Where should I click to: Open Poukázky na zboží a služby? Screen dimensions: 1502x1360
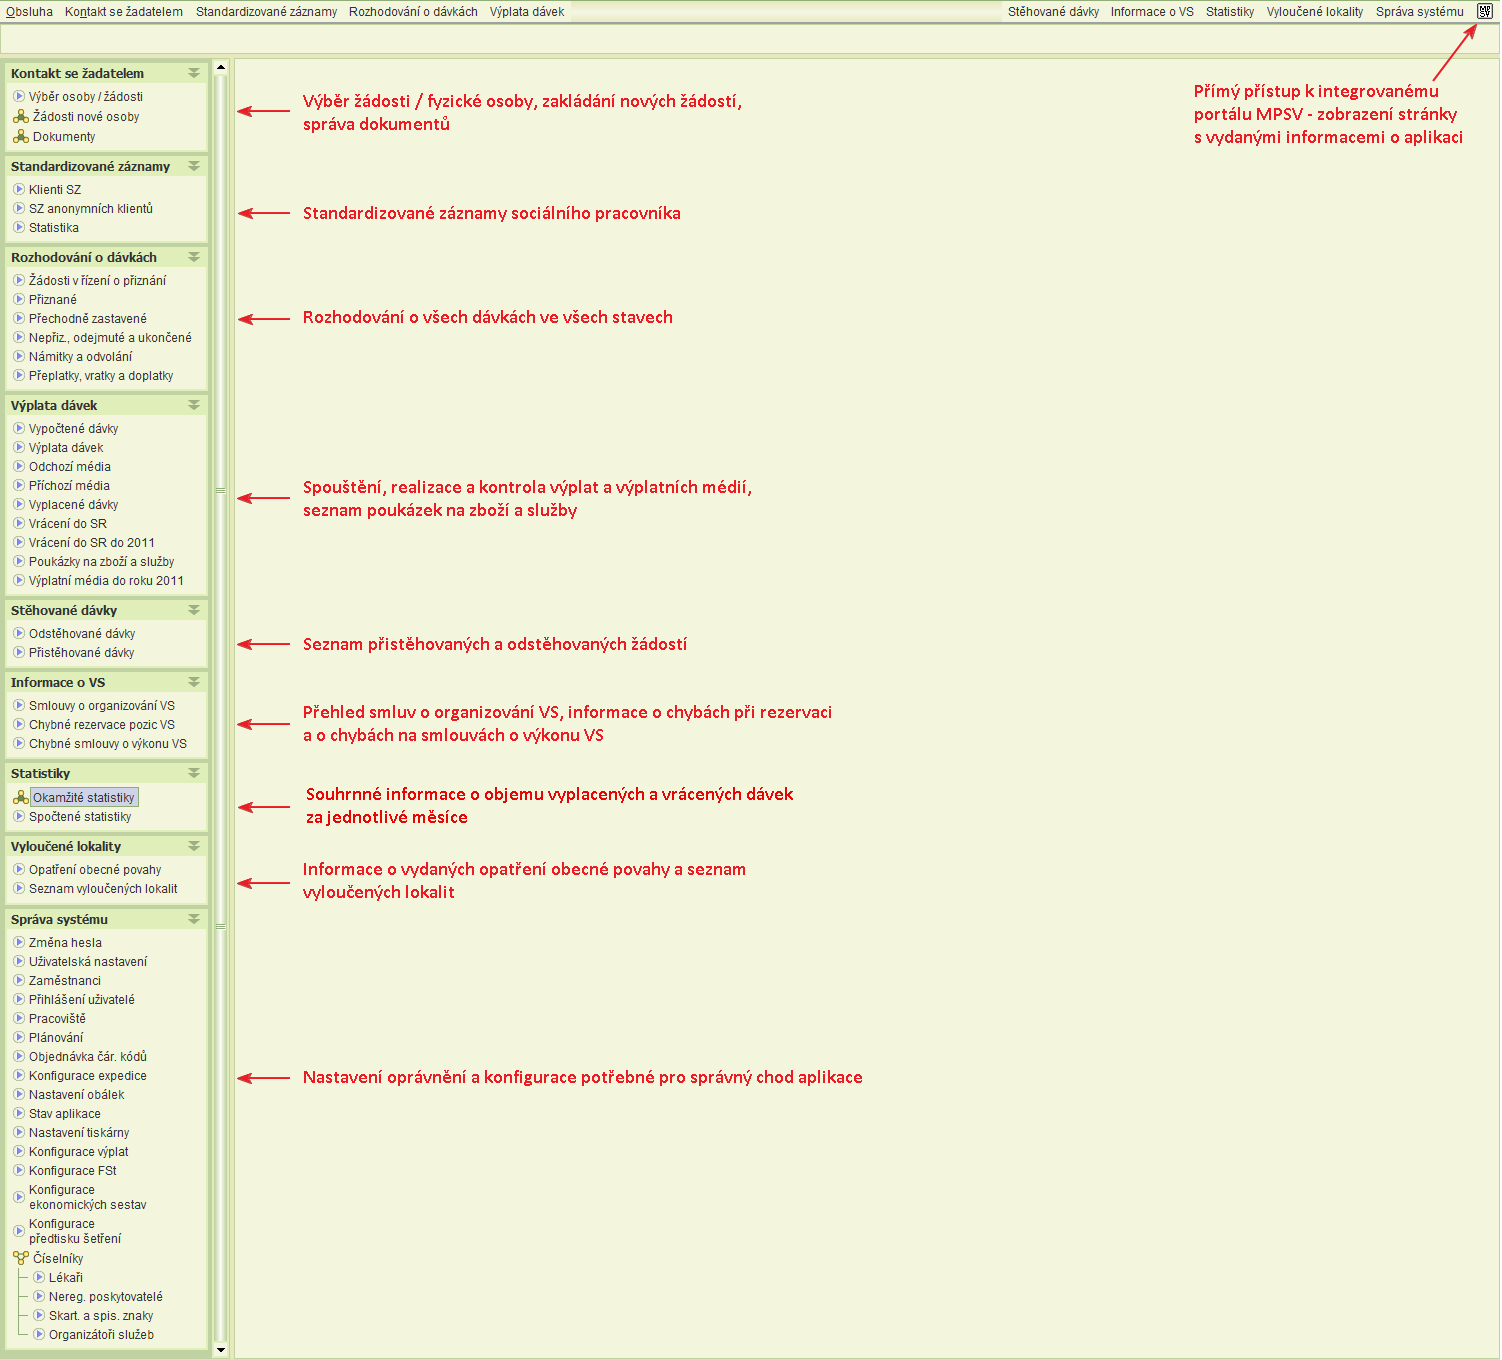click(x=101, y=562)
